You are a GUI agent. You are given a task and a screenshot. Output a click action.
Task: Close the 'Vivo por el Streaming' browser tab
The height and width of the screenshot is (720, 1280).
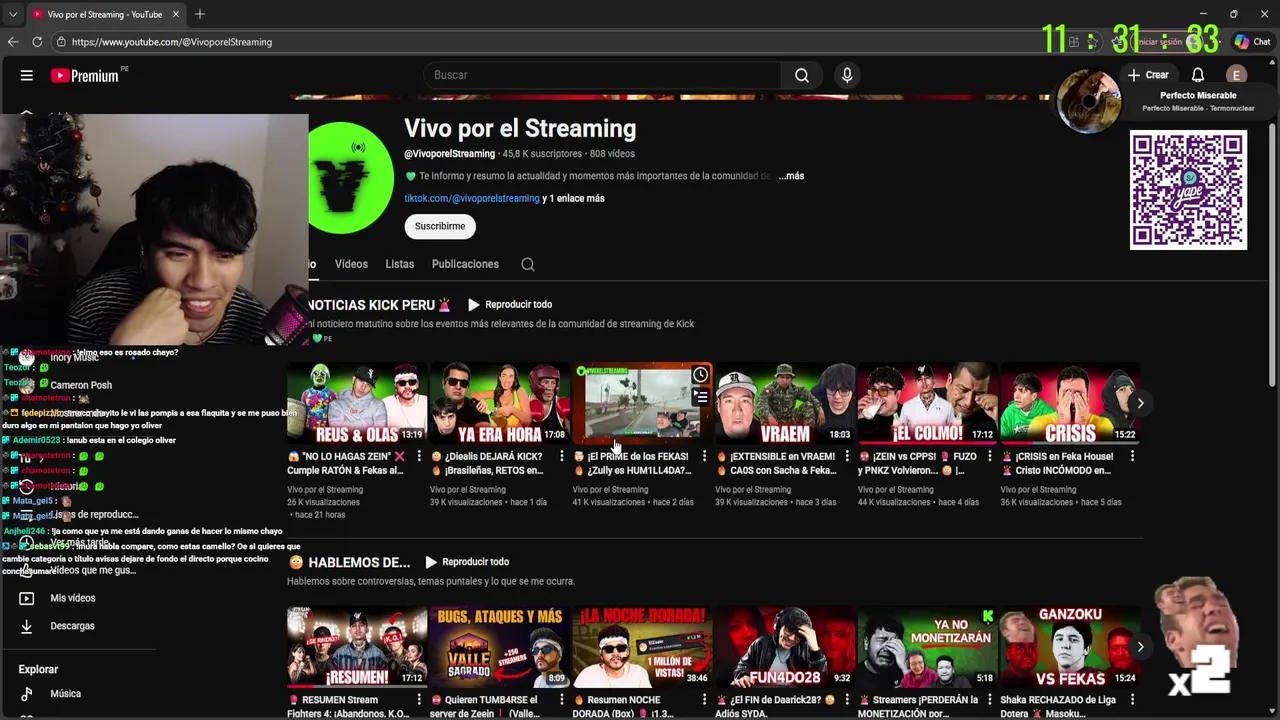[176, 14]
